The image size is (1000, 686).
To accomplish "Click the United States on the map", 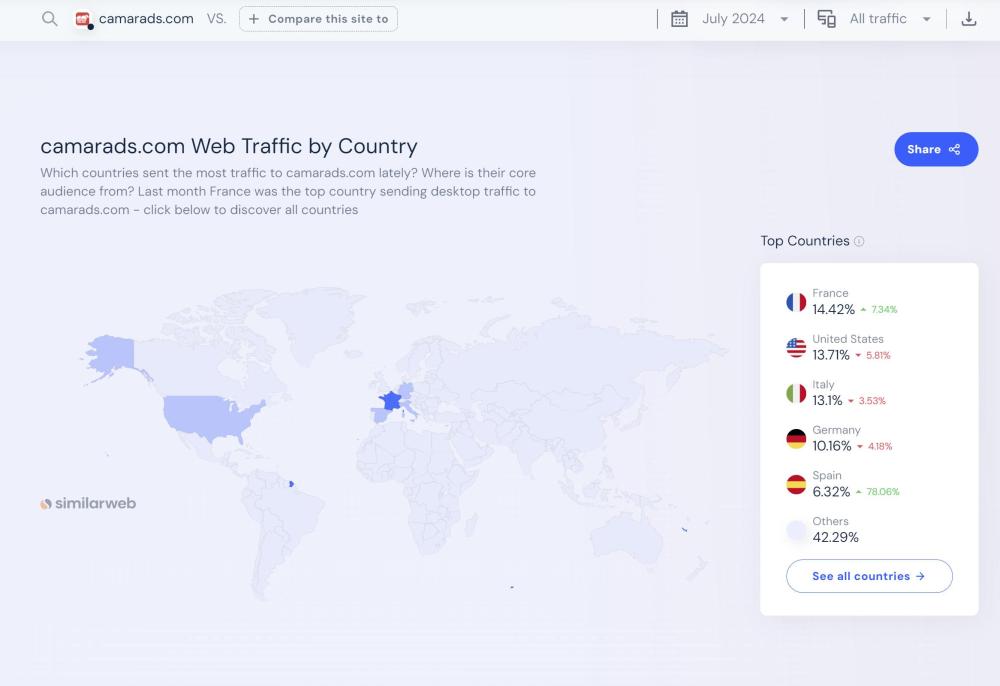I will point(205,417).
